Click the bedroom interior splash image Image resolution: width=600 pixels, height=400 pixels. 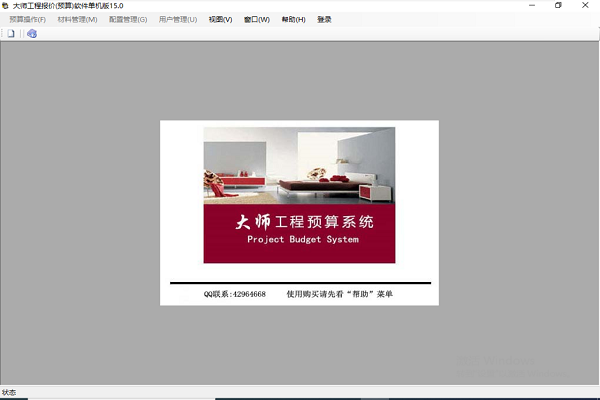click(299, 165)
